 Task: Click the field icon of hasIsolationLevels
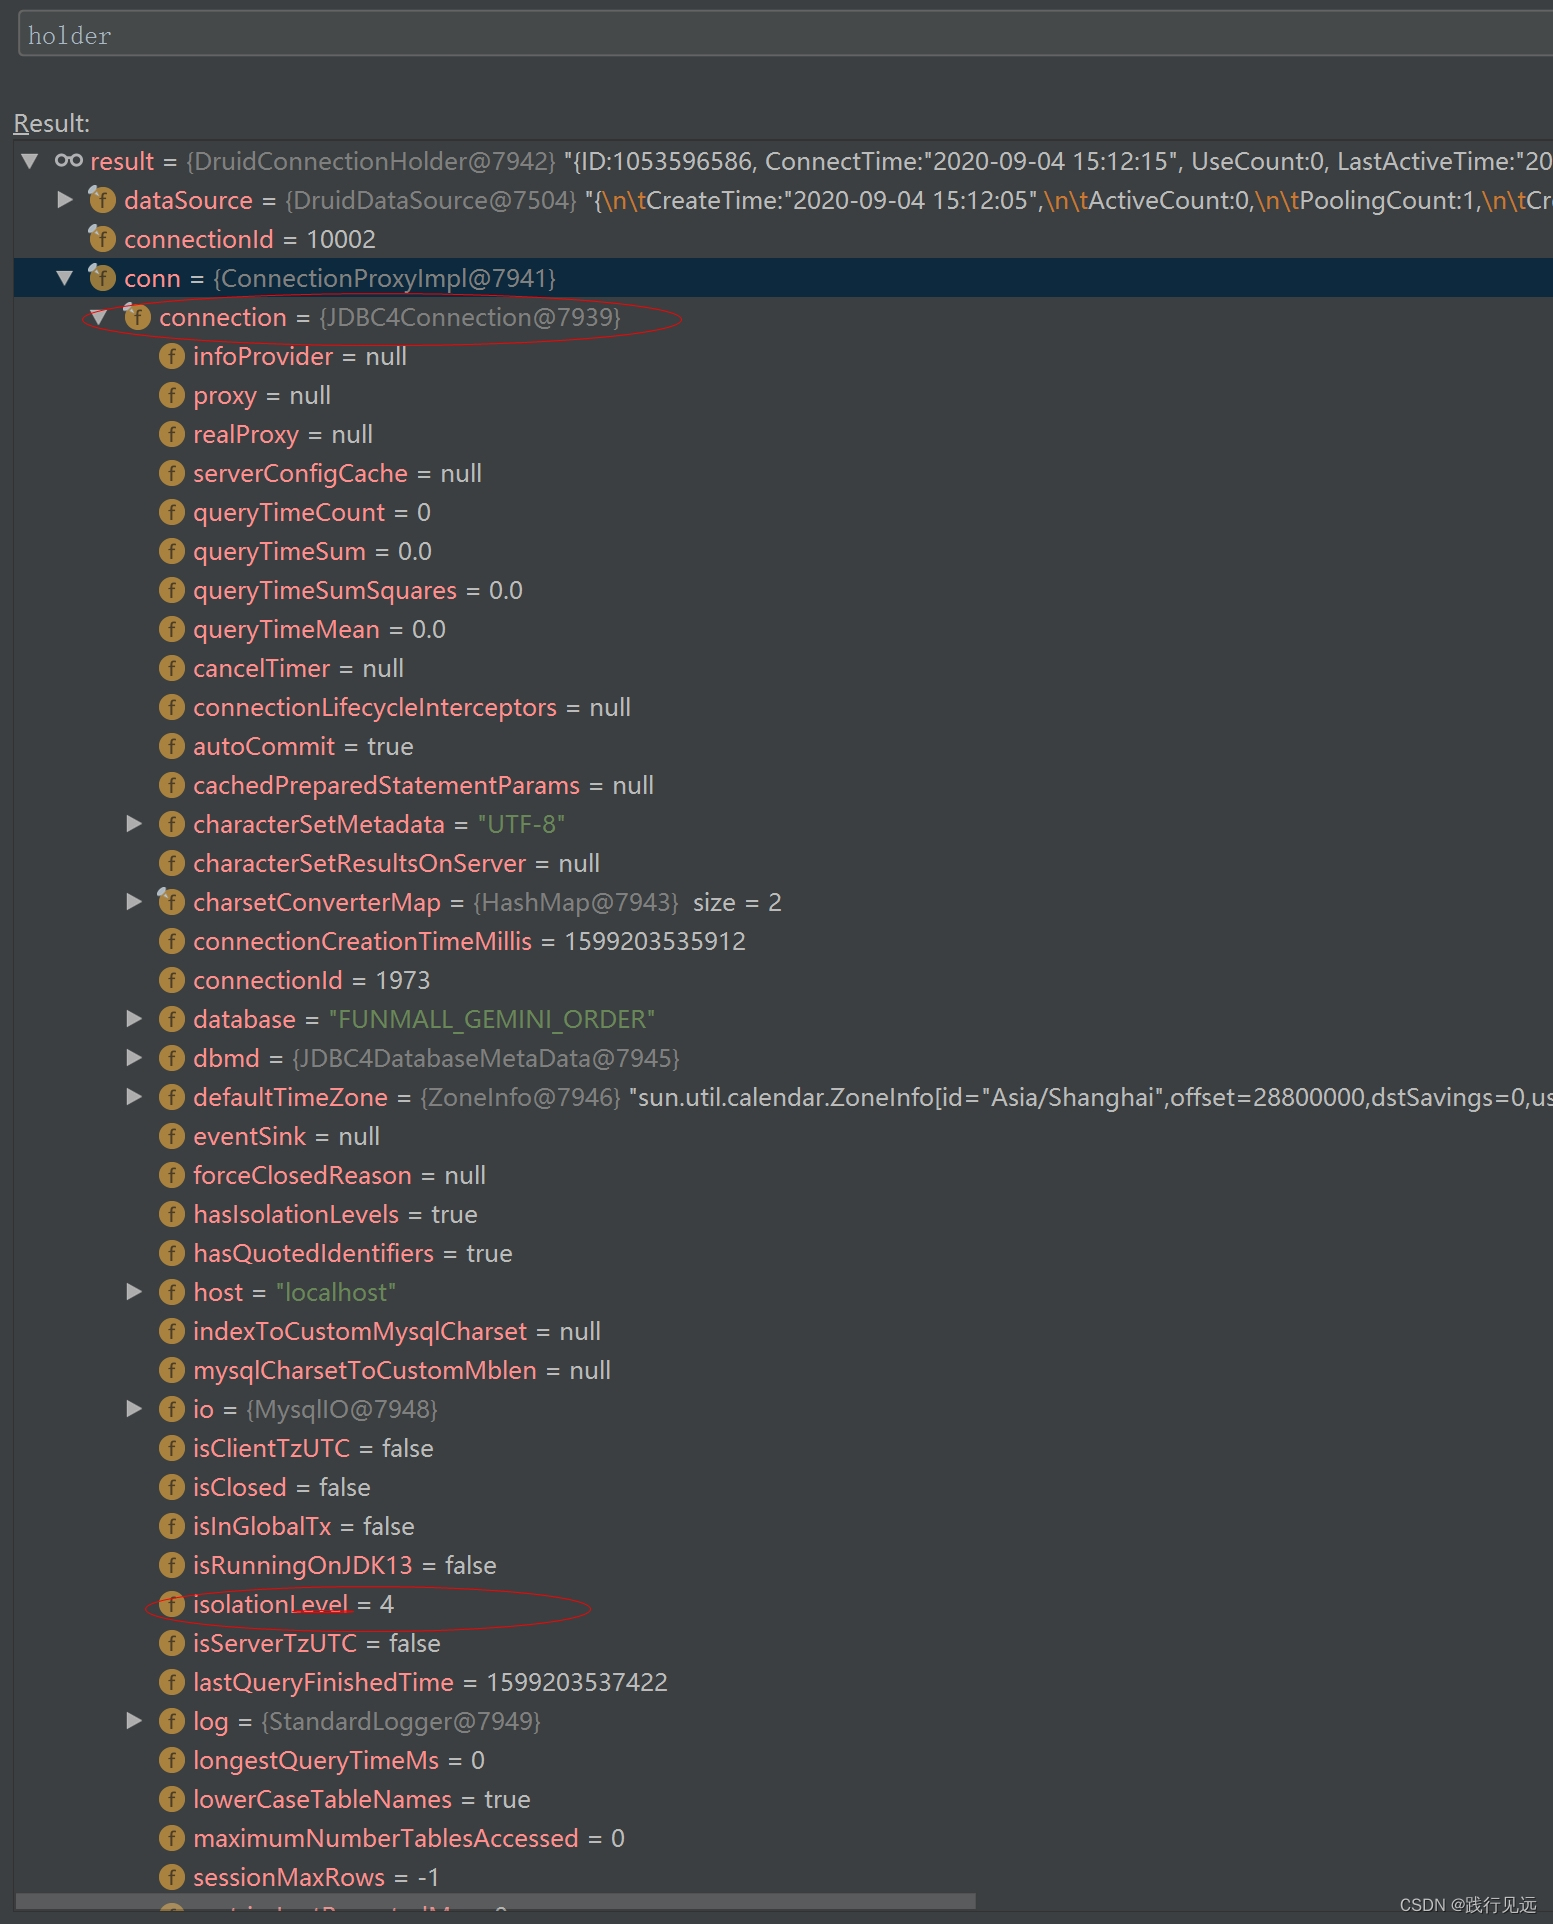[x=172, y=1214]
